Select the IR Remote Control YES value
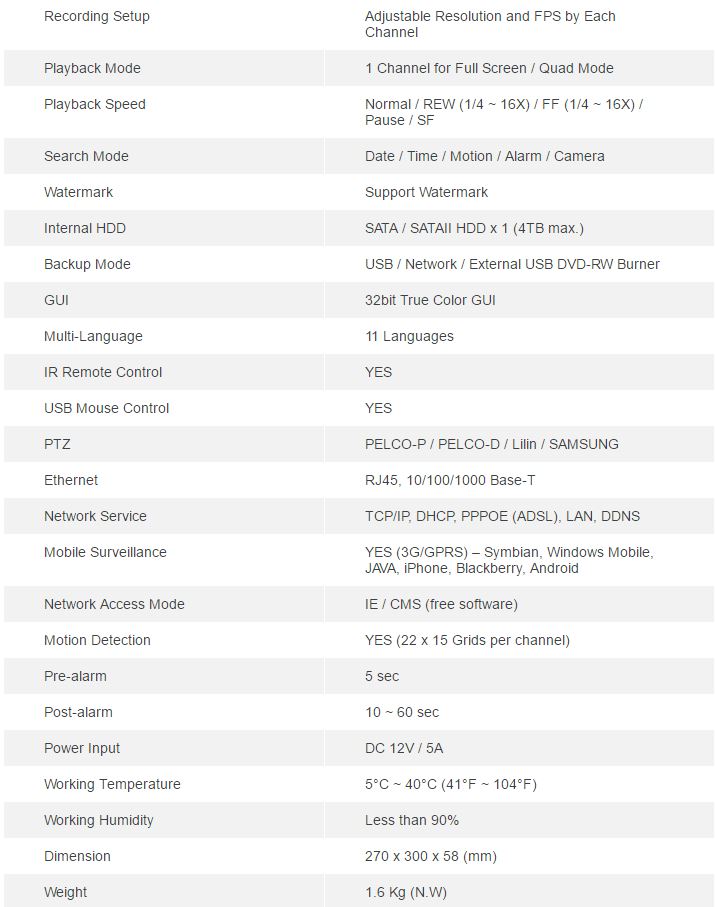This screenshot has width=715, height=907. [378, 372]
